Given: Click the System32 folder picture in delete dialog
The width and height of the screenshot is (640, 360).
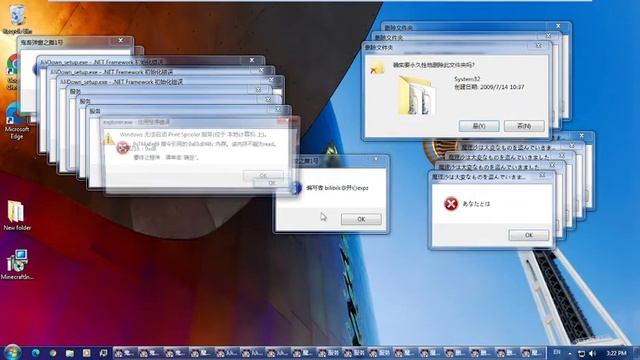Looking at the screenshot, I should point(416,96).
